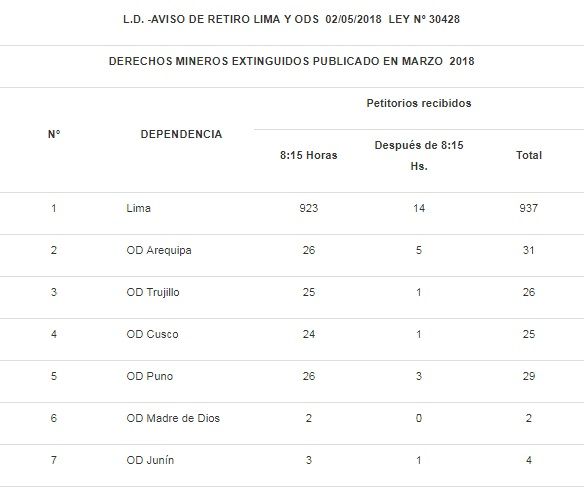Click the OD Trujillo cell
Viewport: 584px width, 490px height.
pos(153,292)
